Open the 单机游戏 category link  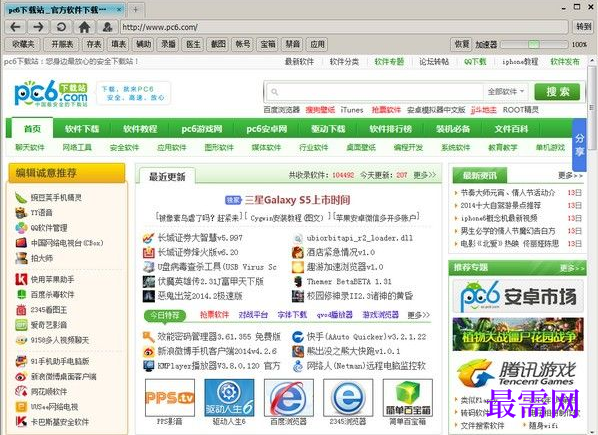[550, 148]
